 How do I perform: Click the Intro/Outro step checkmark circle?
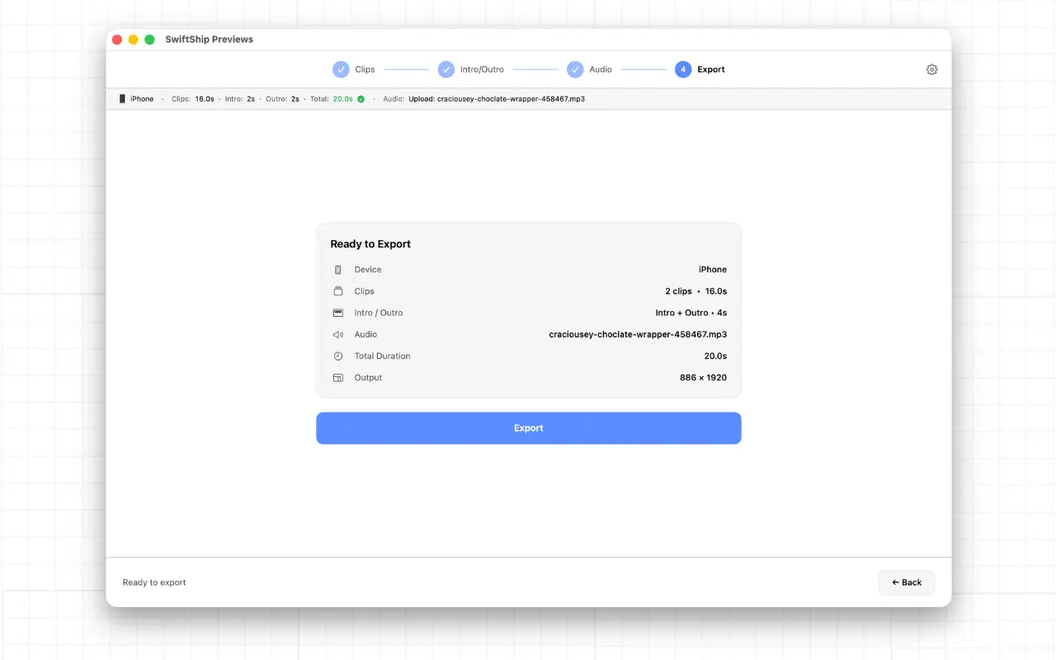(x=446, y=69)
